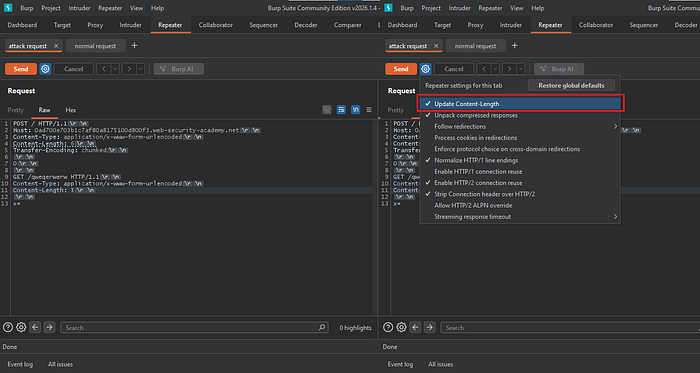Click previous match arrow in left search bar
Image resolution: width=700 pixels, height=373 pixels.
[x=35, y=327]
